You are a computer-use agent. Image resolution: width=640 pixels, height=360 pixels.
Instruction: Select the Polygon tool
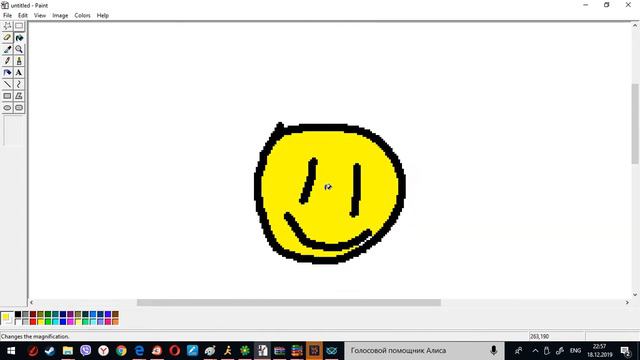pyautogui.click(x=19, y=96)
